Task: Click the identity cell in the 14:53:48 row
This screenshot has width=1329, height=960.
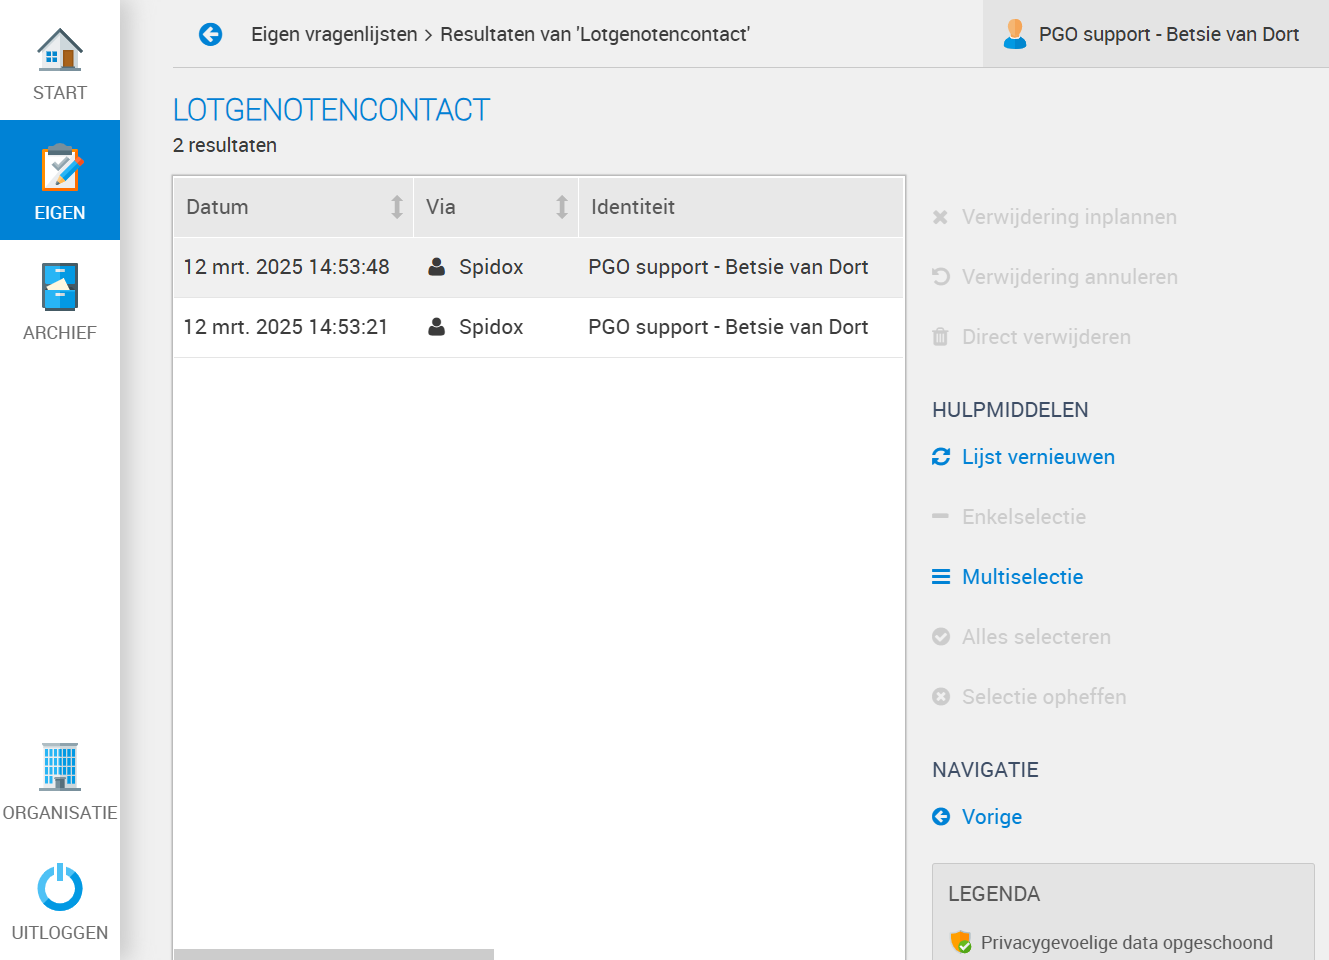Action: [728, 267]
